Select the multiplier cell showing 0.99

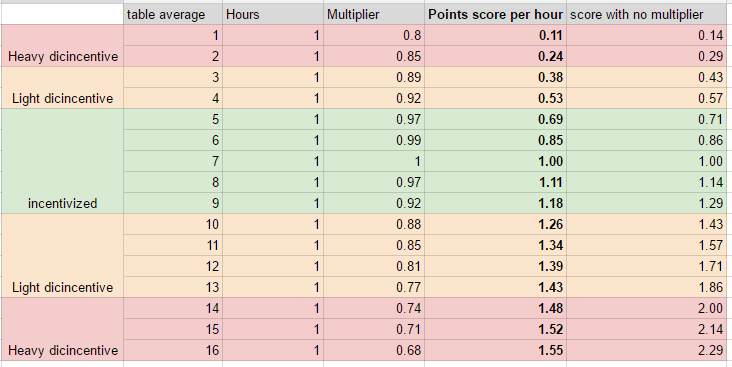[x=374, y=140]
